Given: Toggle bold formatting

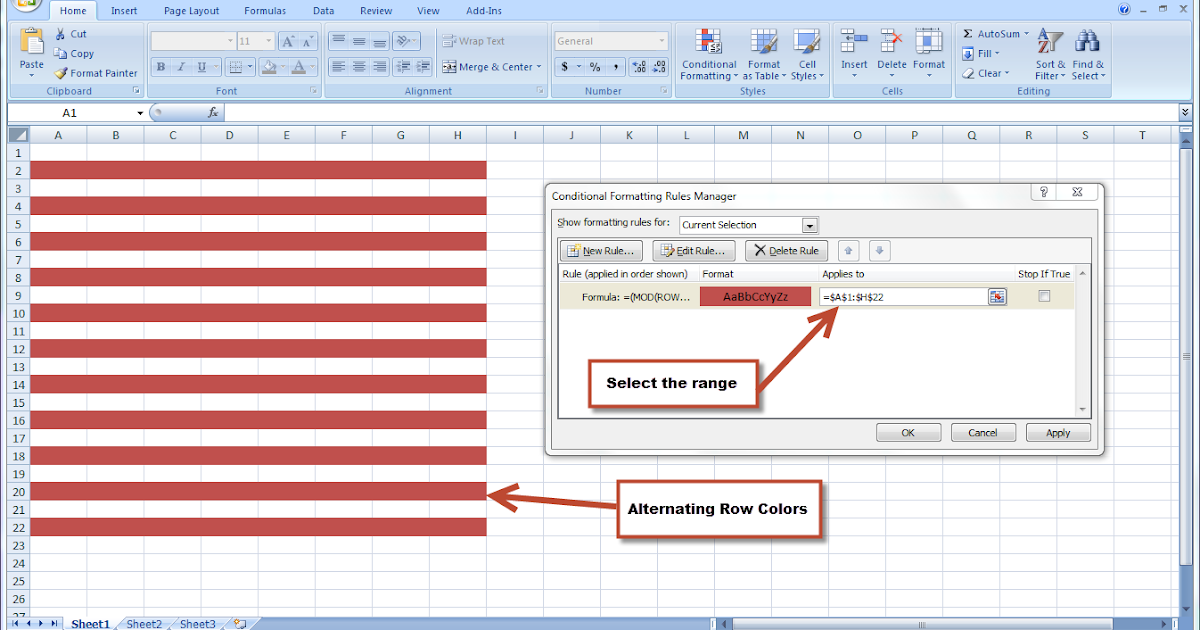Looking at the screenshot, I should (160, 66).
